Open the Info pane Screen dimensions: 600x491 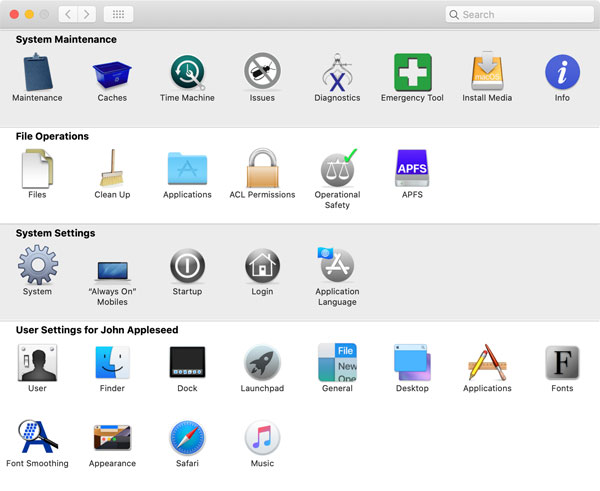pos(562,72)
